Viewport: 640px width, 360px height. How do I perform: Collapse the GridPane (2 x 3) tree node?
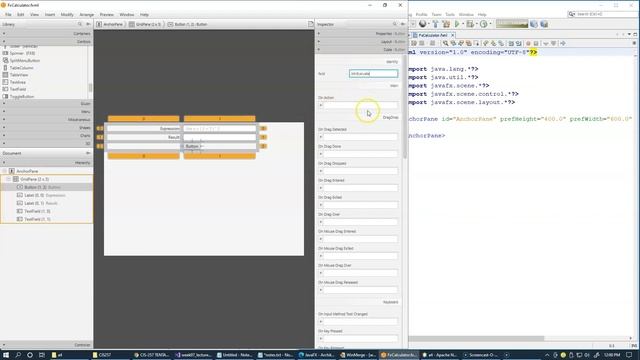pos(8,179)
